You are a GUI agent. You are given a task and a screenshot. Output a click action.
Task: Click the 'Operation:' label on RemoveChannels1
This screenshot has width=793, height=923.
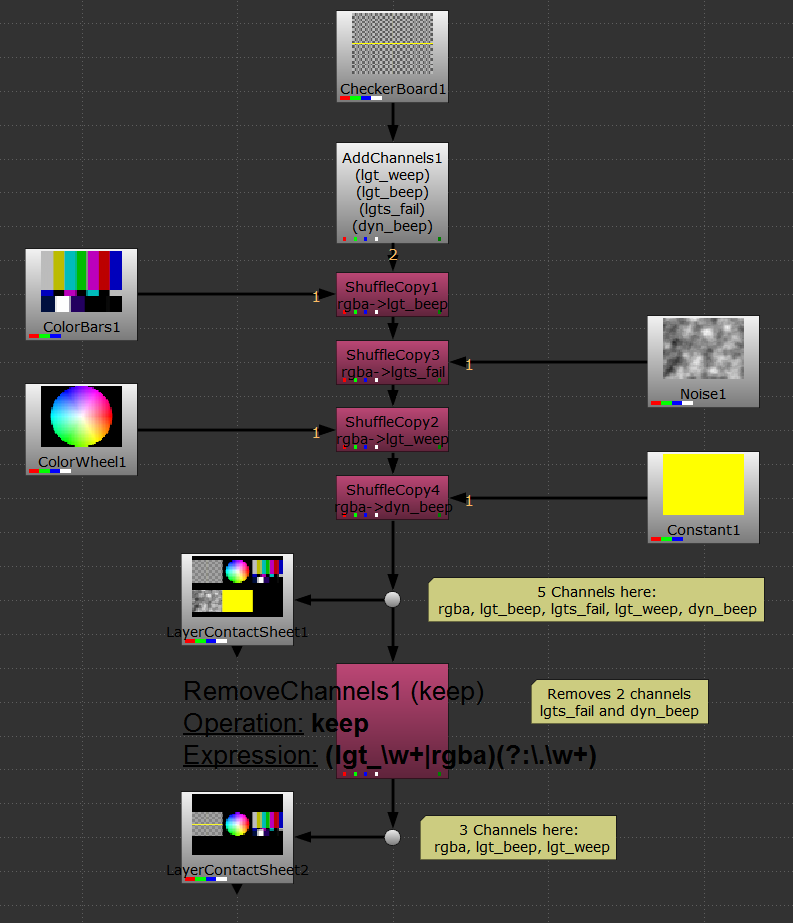(x=243, y=723)
